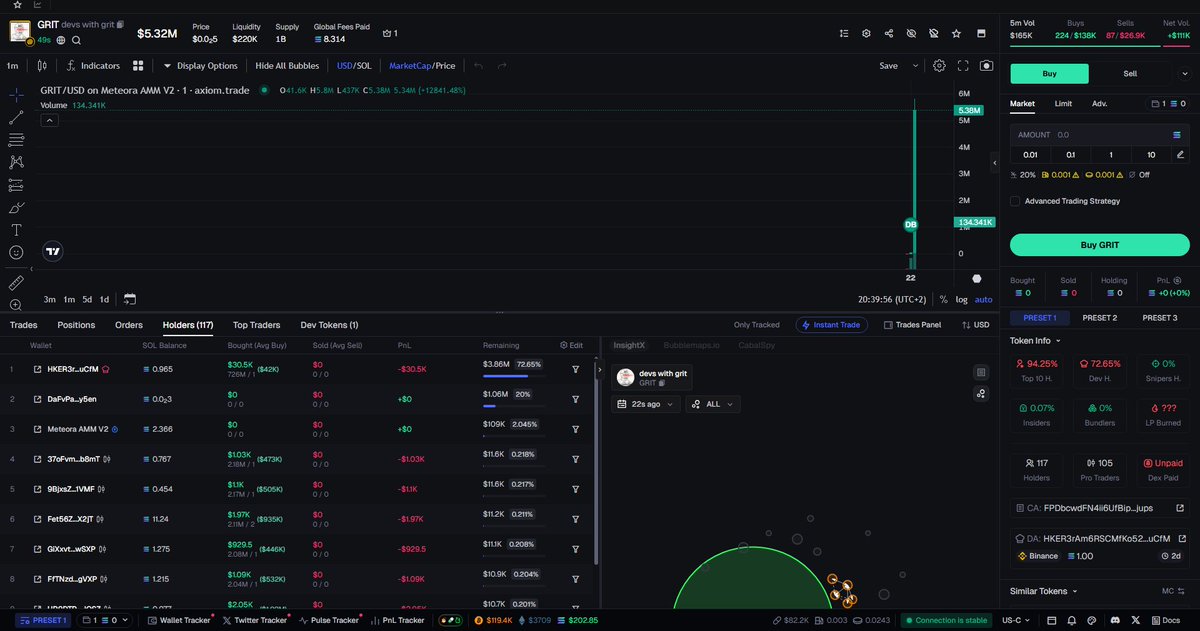Open the Save layout dropdown arrow
Image resolution: width=1200 pixels, height=631 pixels.
pyautogui.click(x=914, y=66)
